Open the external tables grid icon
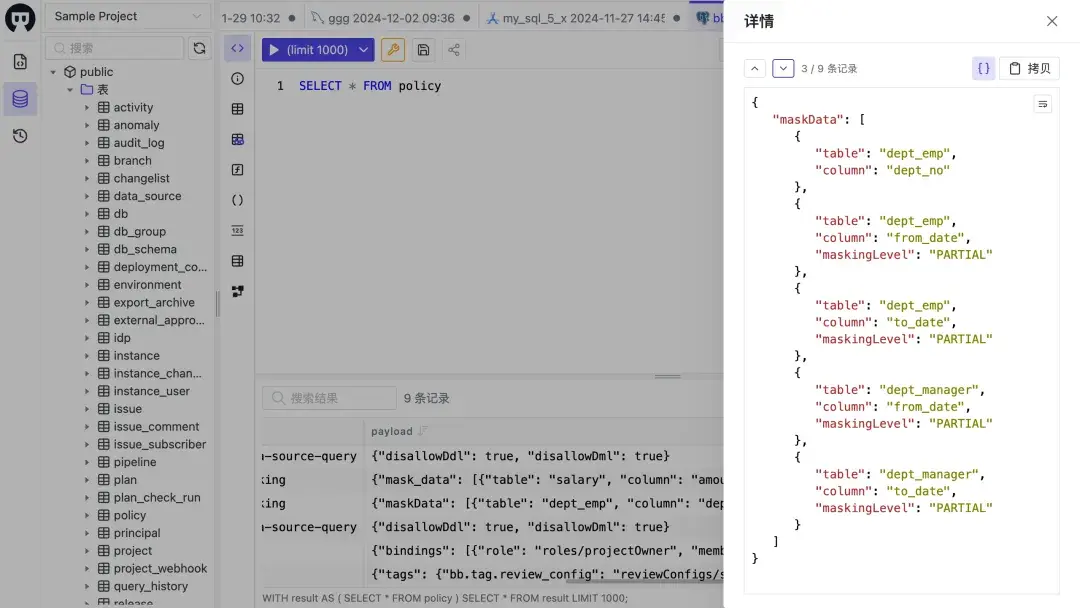1080x608 pixels. tap(237, 261)
